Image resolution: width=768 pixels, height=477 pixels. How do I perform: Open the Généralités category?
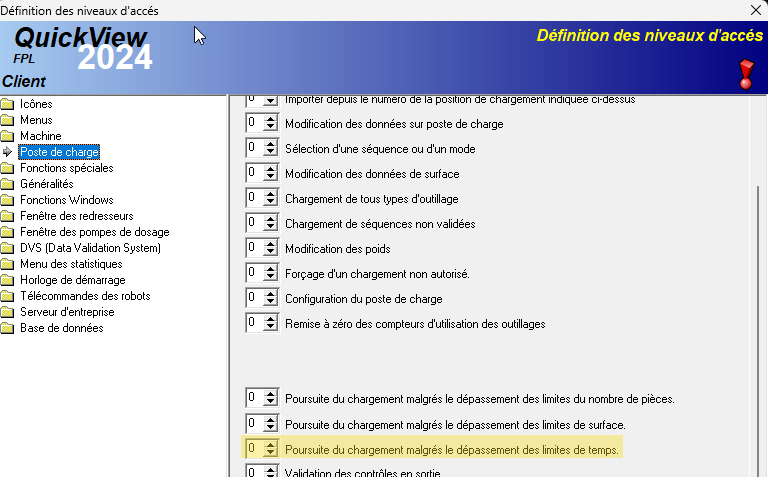coord(46,184)
